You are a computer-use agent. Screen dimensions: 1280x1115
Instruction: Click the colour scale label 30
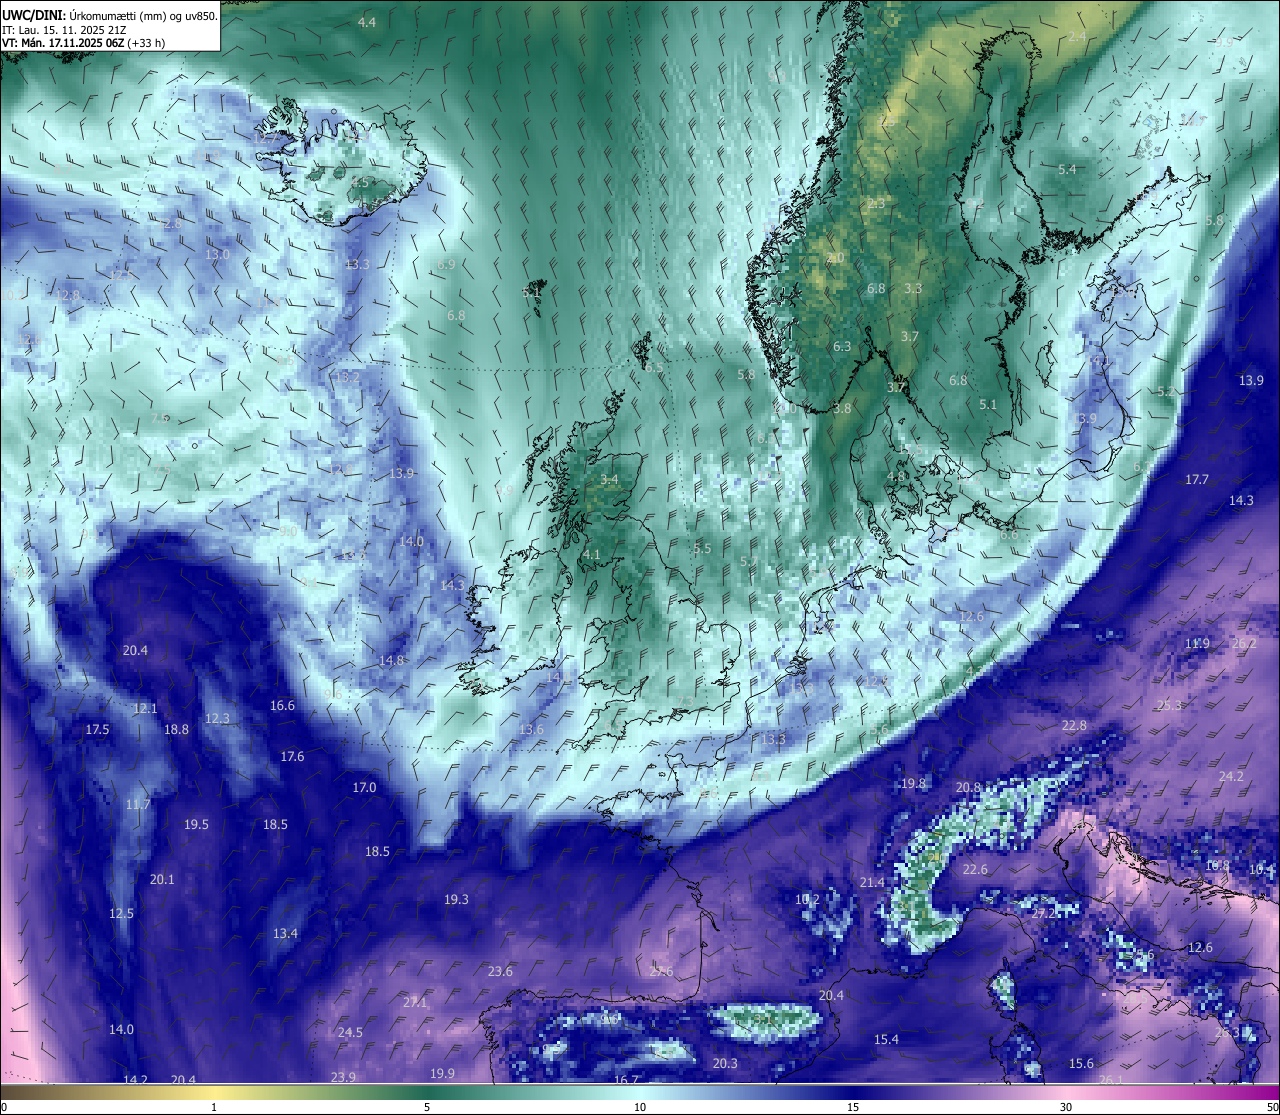click(1066, 1107)
